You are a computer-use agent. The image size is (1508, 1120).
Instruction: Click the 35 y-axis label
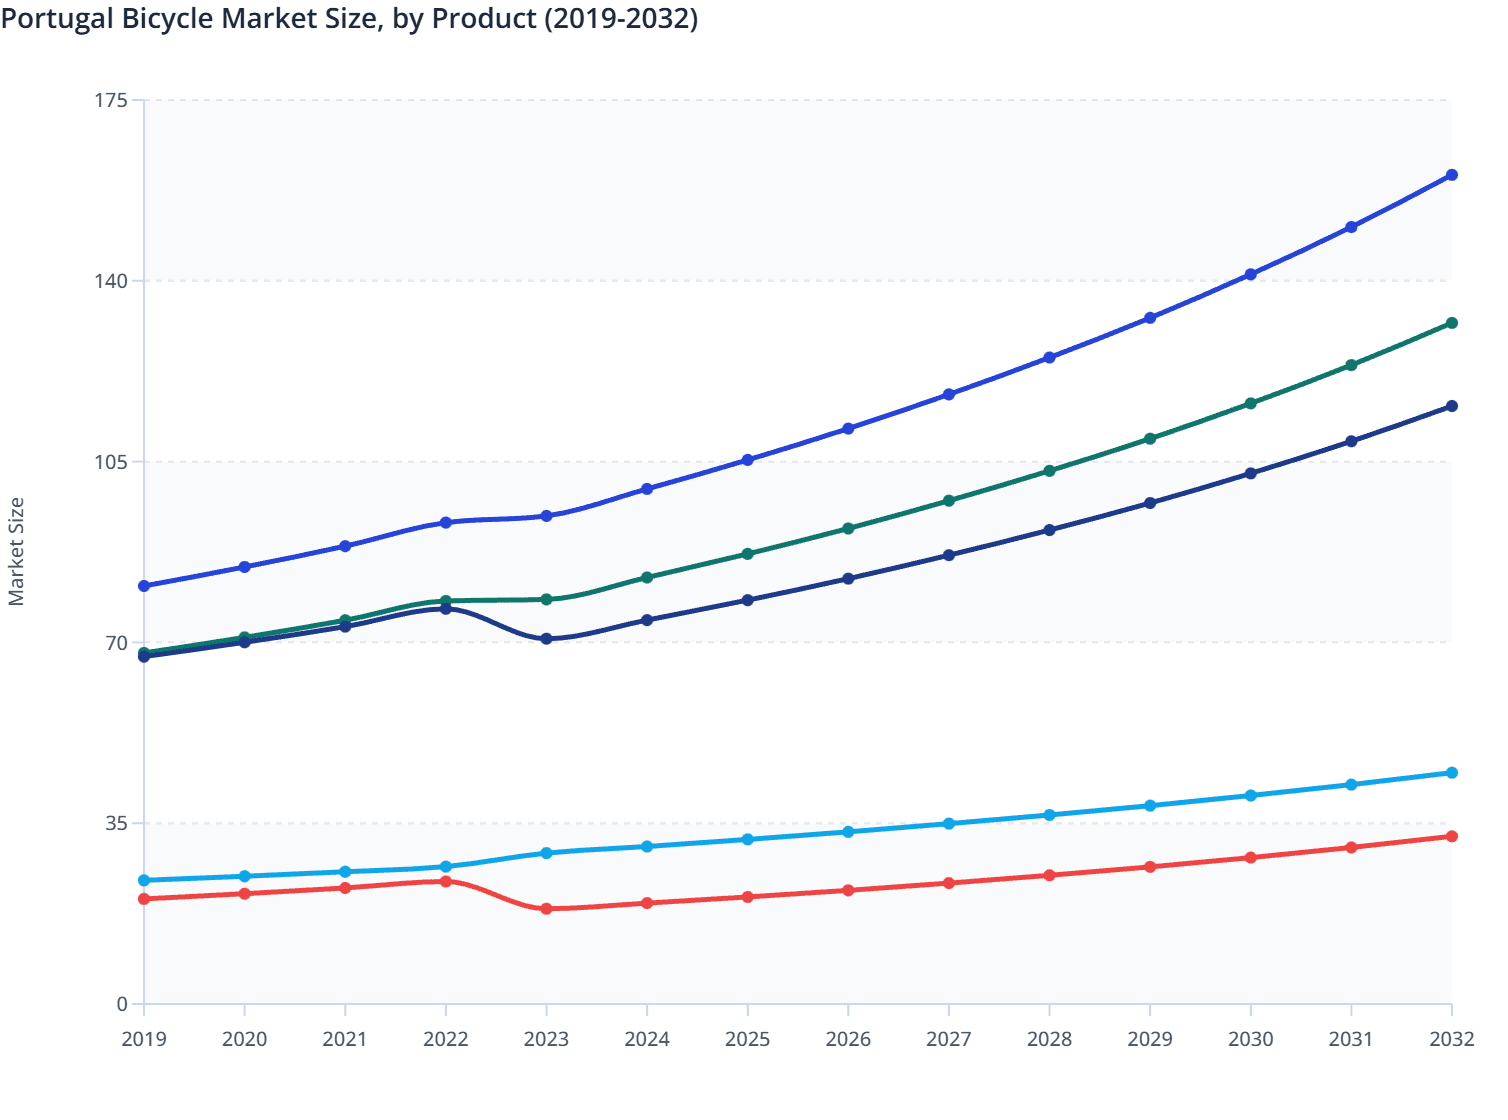[x=115, y=823]
